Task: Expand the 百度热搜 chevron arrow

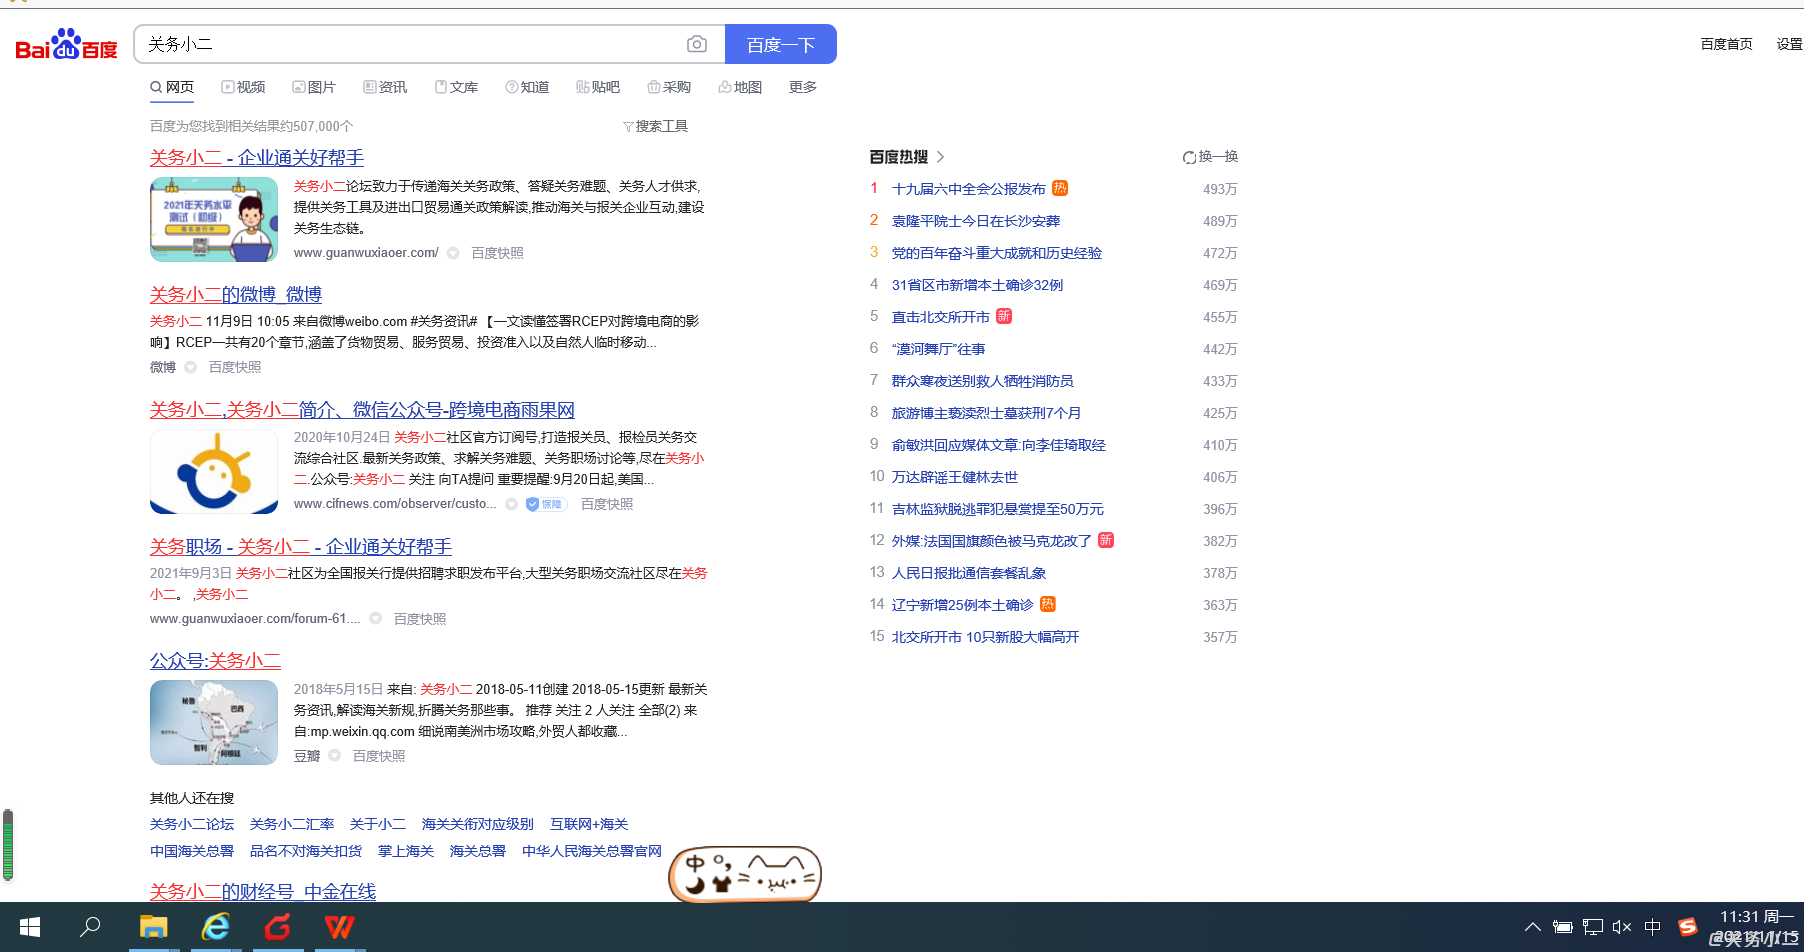Action: (940, 157)
